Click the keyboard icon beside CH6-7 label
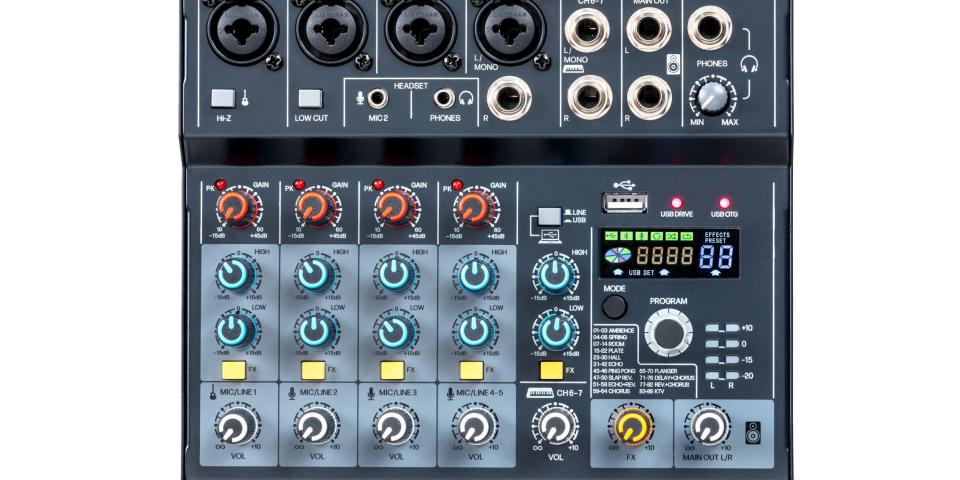Viewport: 960px width, 480px height. click(540, 392)
